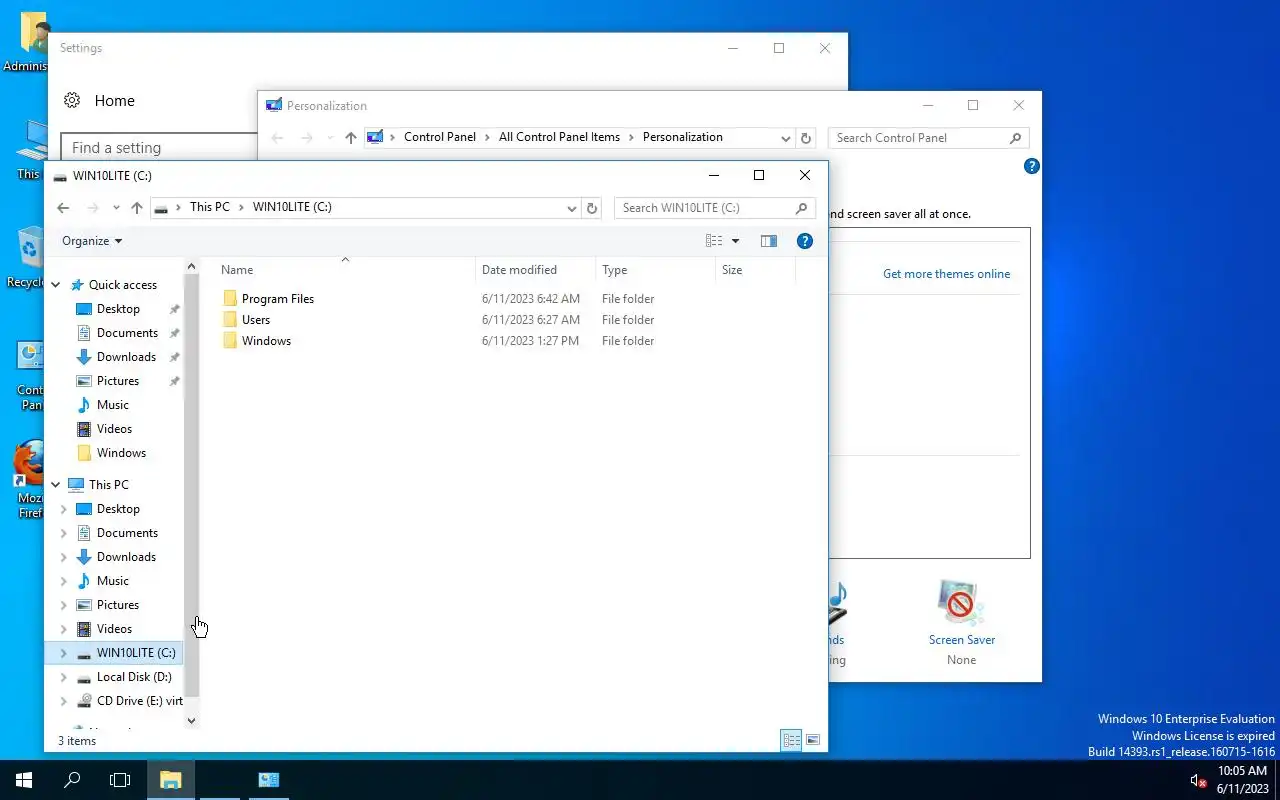The width and height of the screenshot is (1280, 800).
Task: Collapse the This PC tree
Action: pyautogui.click(x=56, y=485)
